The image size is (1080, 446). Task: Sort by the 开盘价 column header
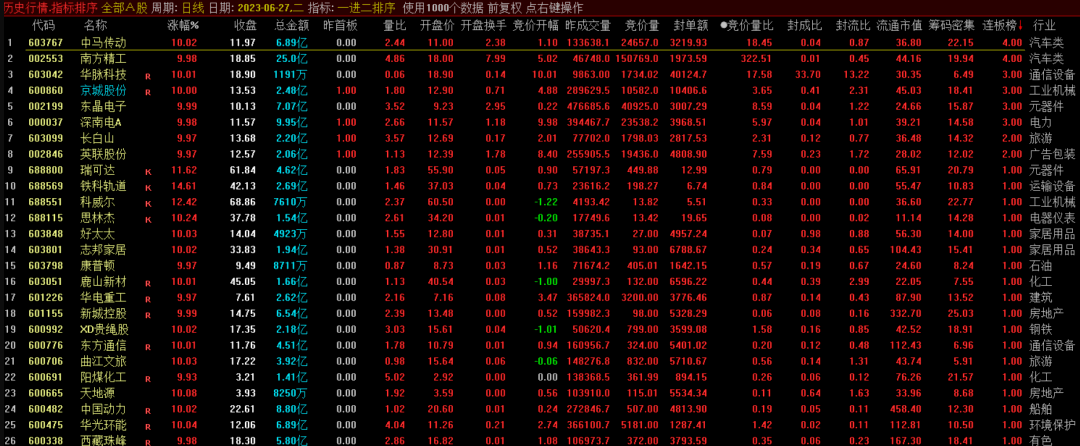coord(437,26)
